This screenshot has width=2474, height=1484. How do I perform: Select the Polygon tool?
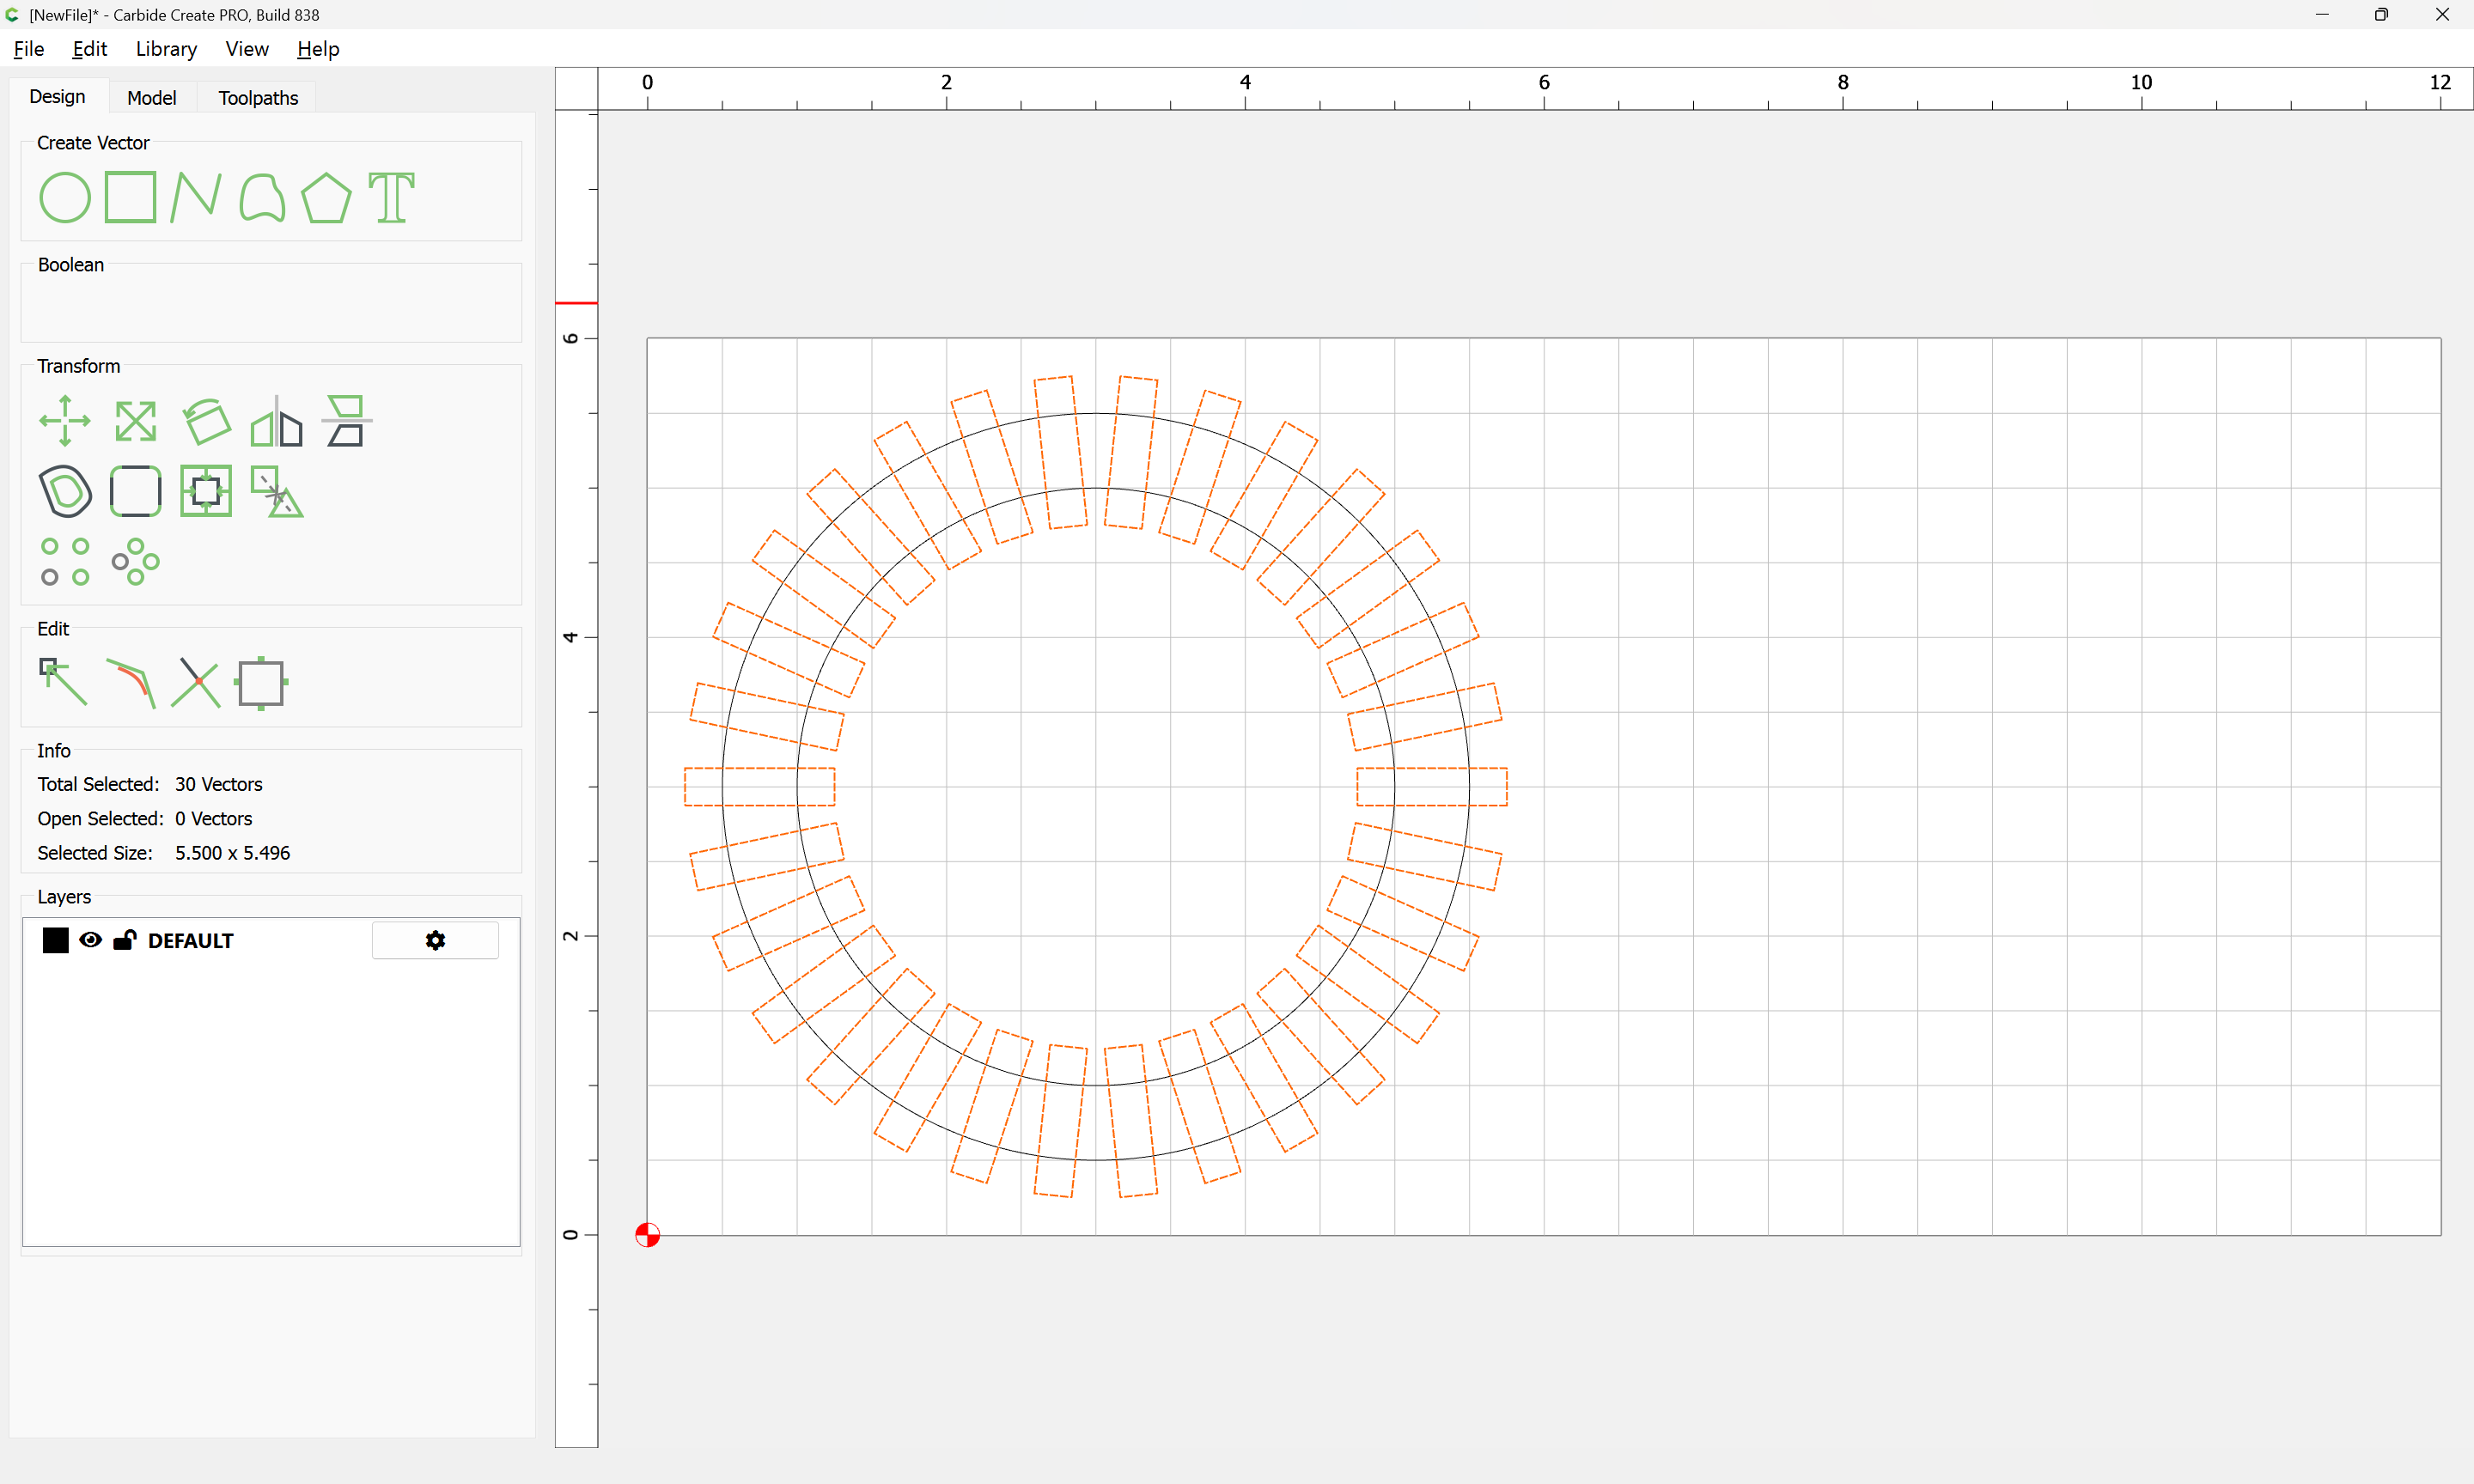click(x=326, y=197)
